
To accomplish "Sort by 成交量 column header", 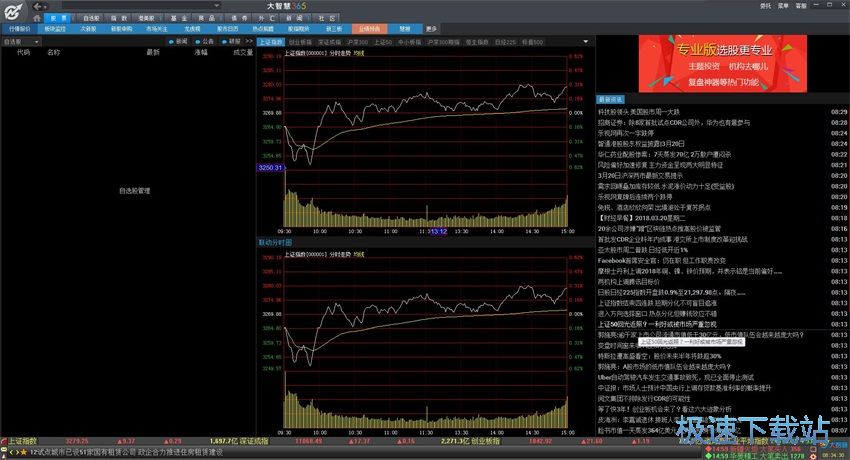I will [243, 53].
